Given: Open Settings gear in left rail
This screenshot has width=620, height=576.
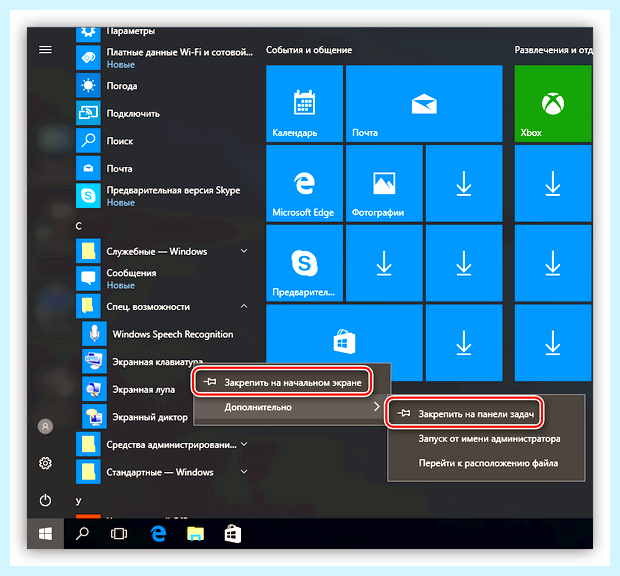Looking at the screenshot, I should point(45,463).
